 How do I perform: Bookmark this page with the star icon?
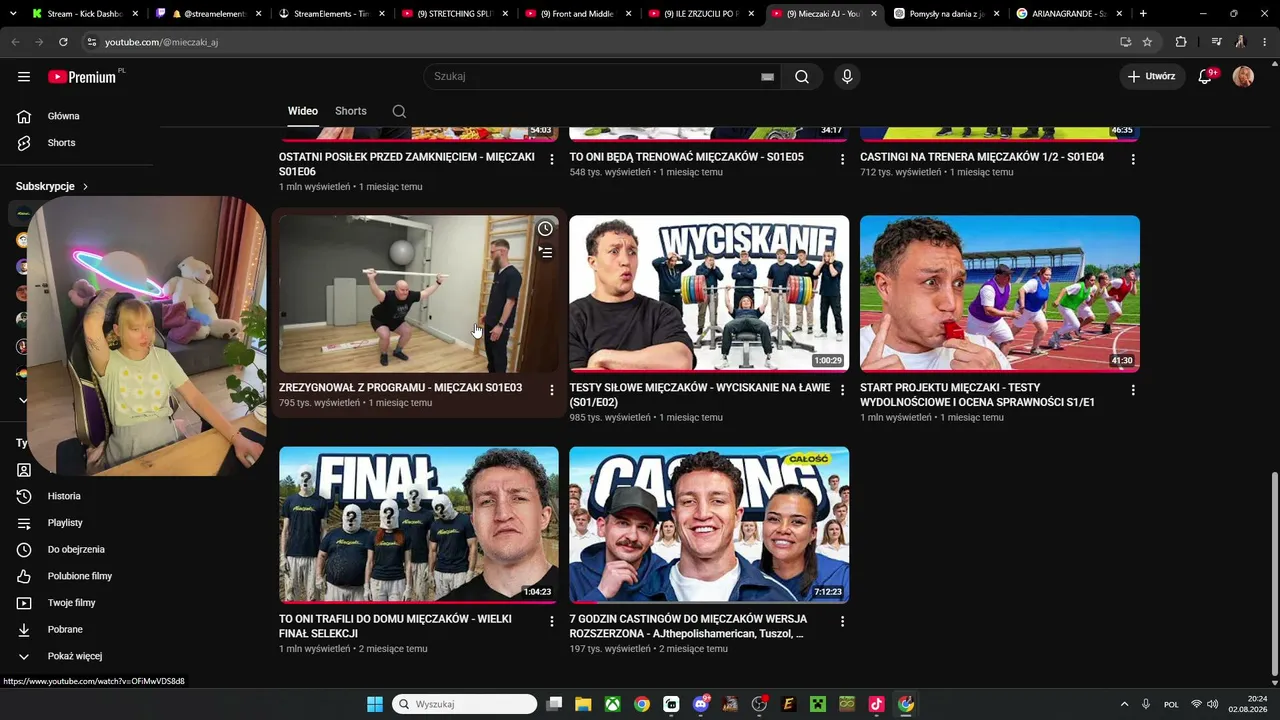pyautogui.click(x=1147, y=42)
